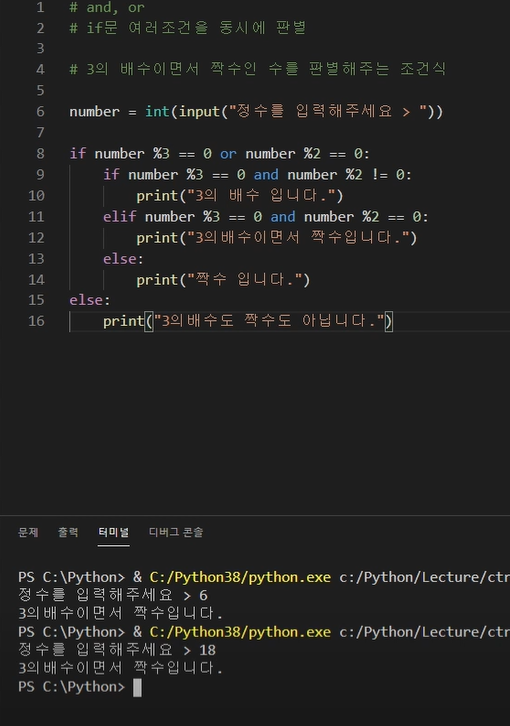Click the '# and, or' comment line
The height and width of the screenshot is (726, 510).
107,7
